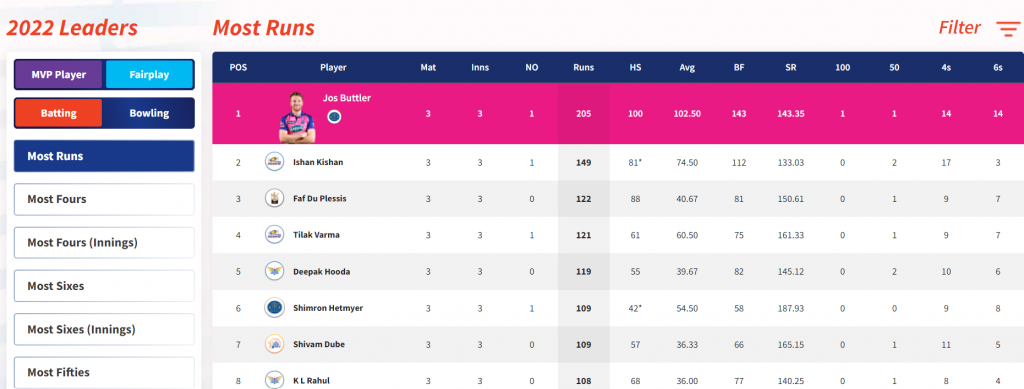Screen dimensions: 1024x389
Task: Click the POS column header
Action: click(238, 67)
